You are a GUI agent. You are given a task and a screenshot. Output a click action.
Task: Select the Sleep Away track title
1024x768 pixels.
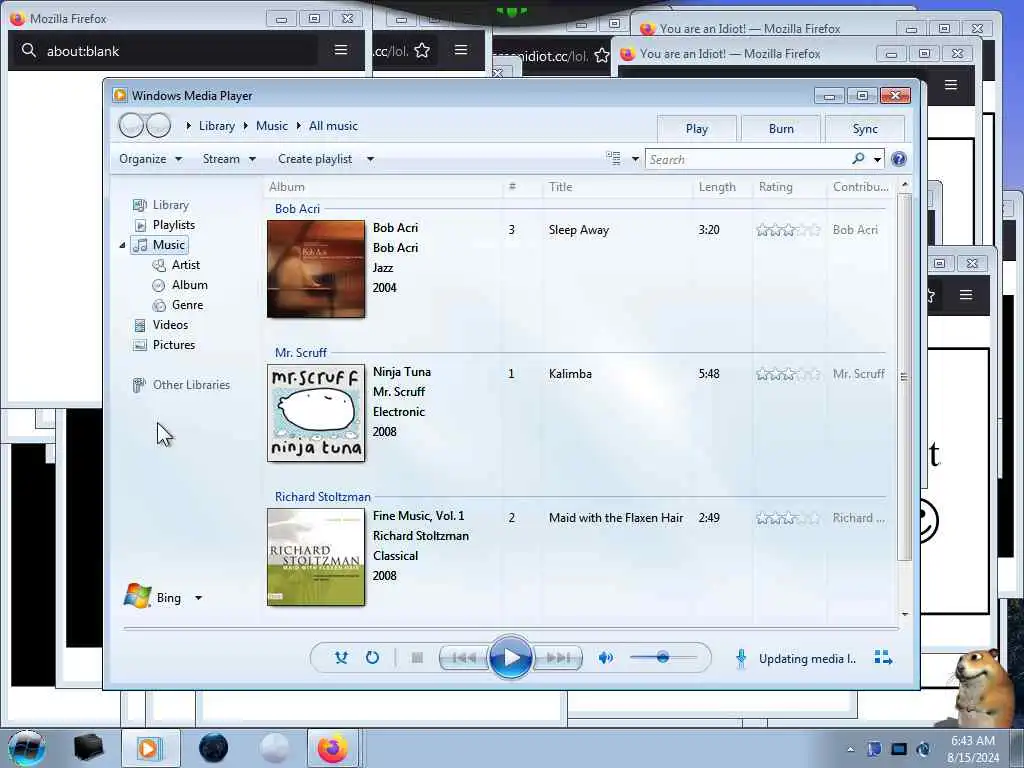pyautogui.click(x=579, y=230)
